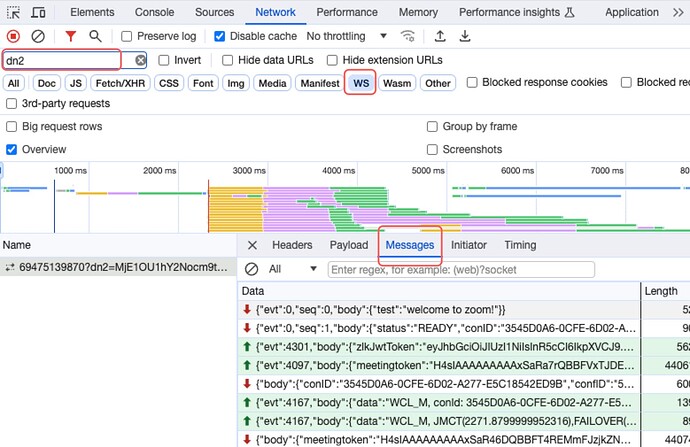The width and height of the screenshot is (690, 447).
Task: Uncheck Disable cache checkbox
Action: click(219, 36)
